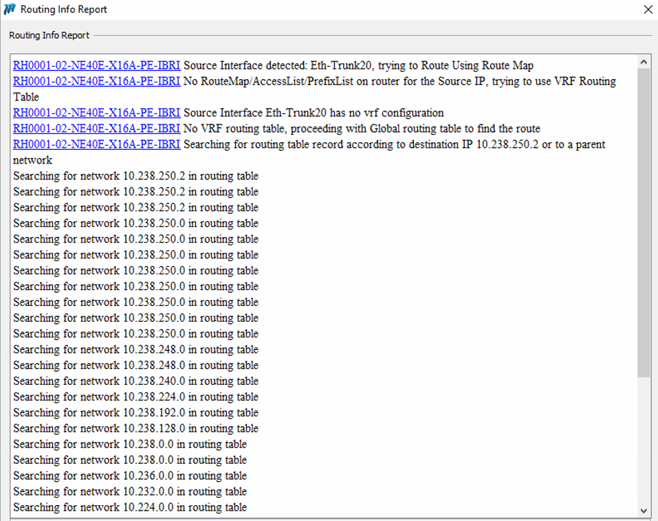This screenshot has height=521, width=658.
Task: Select the 'Searching for network 10.238.192.0' line
Action: click(x=135, y=413)
